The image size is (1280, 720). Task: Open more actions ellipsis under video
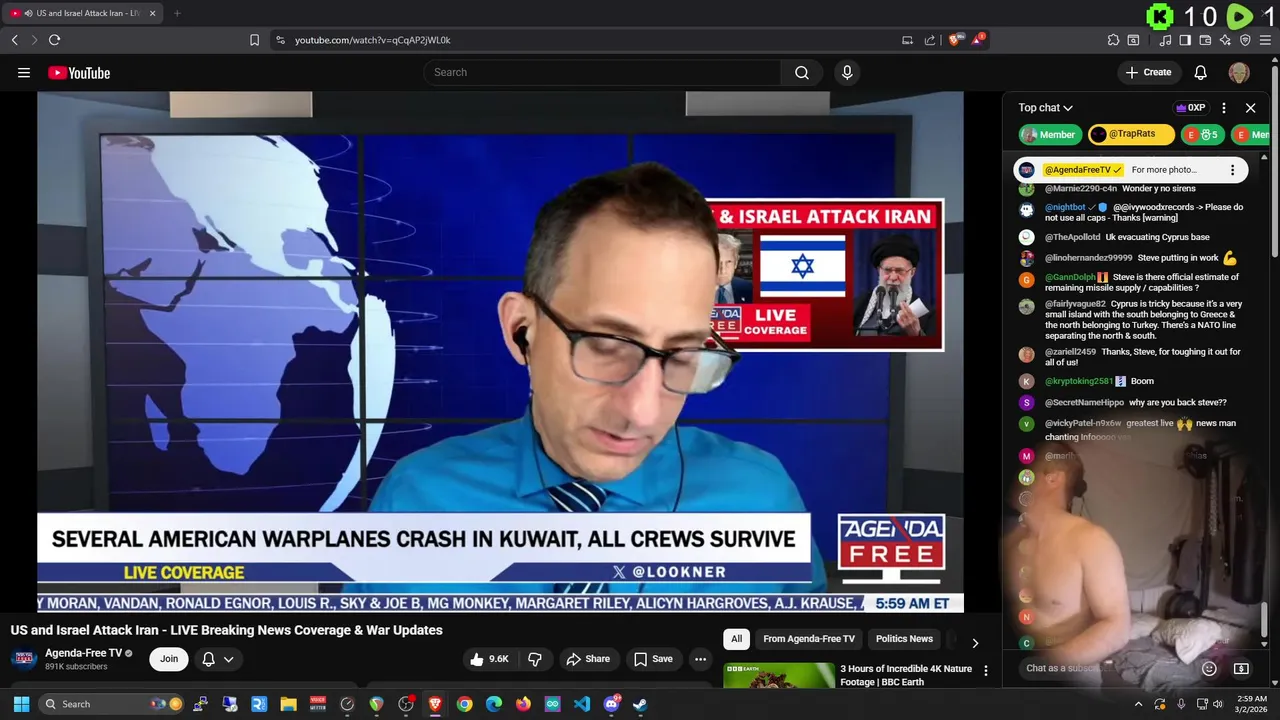(x=700, y=659)
